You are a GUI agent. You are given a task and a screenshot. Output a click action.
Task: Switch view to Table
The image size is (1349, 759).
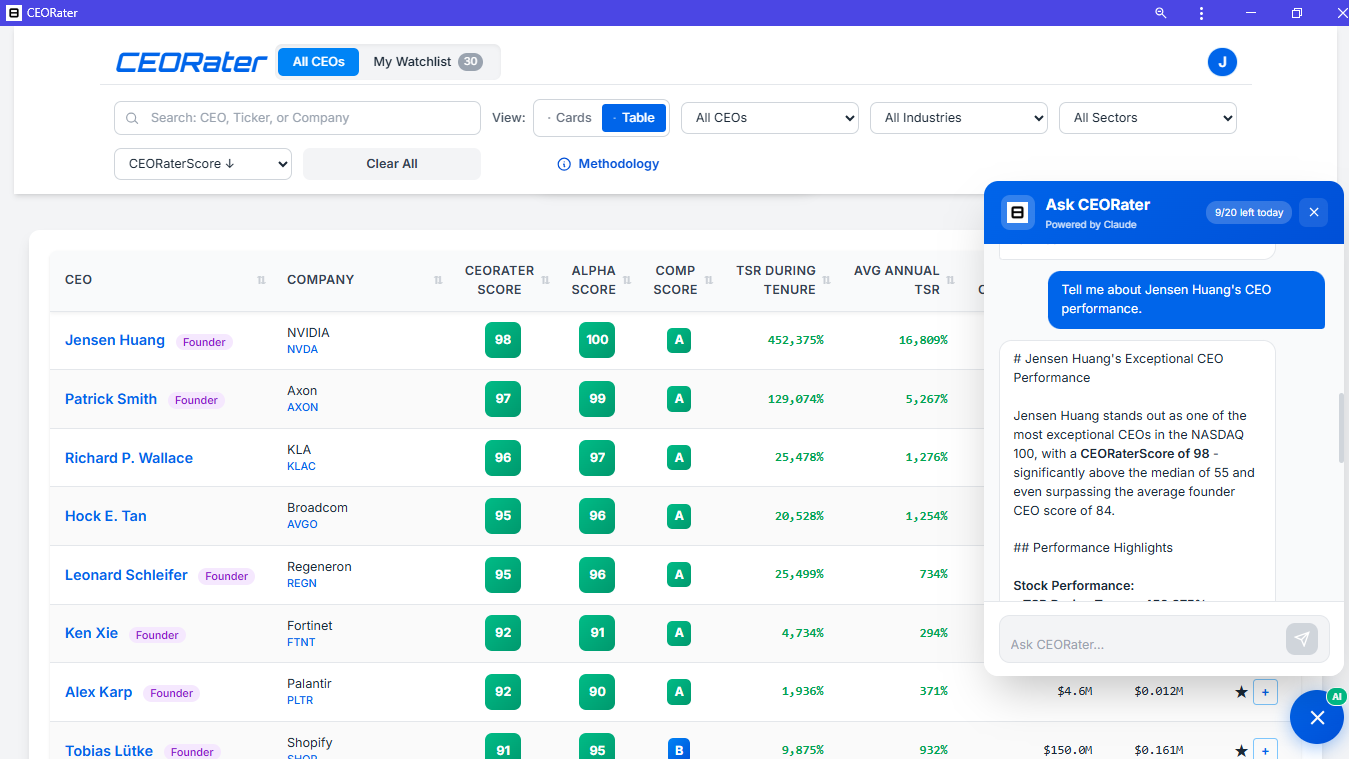[634, 118]
